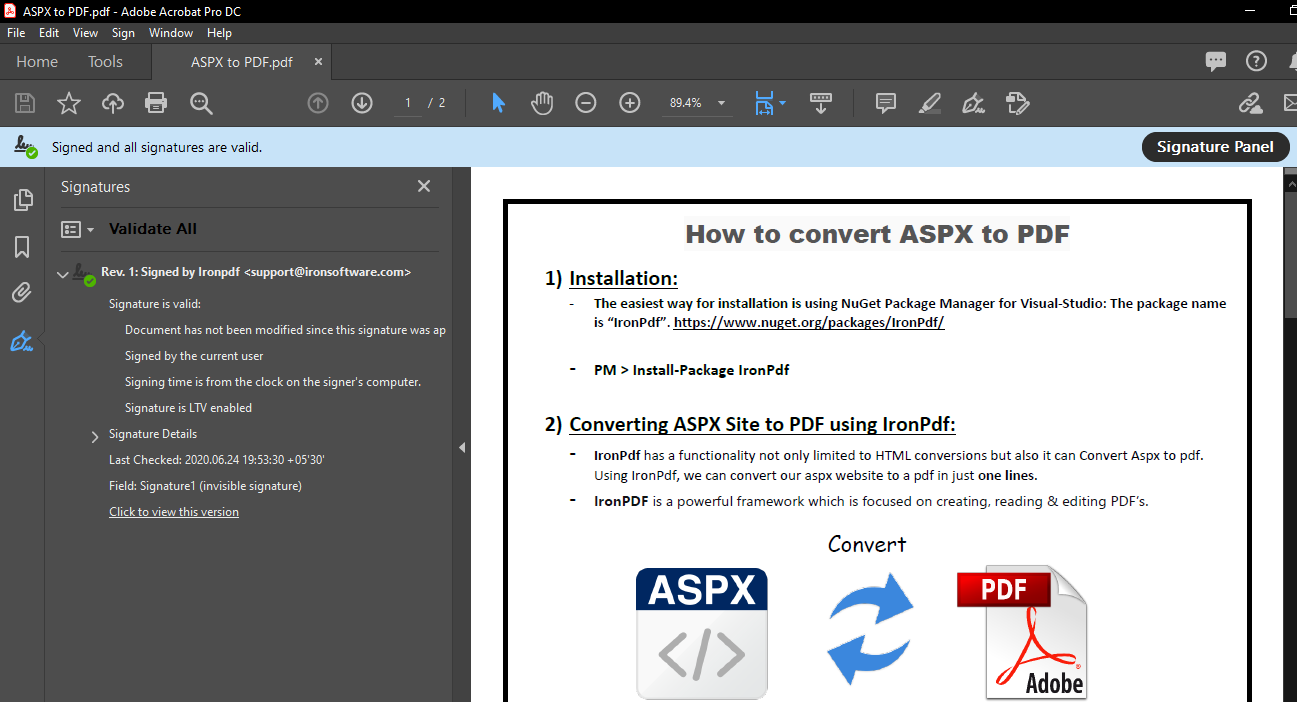Select 'Signed by the current user' row
1297x702 pixels.
(194, 356)
